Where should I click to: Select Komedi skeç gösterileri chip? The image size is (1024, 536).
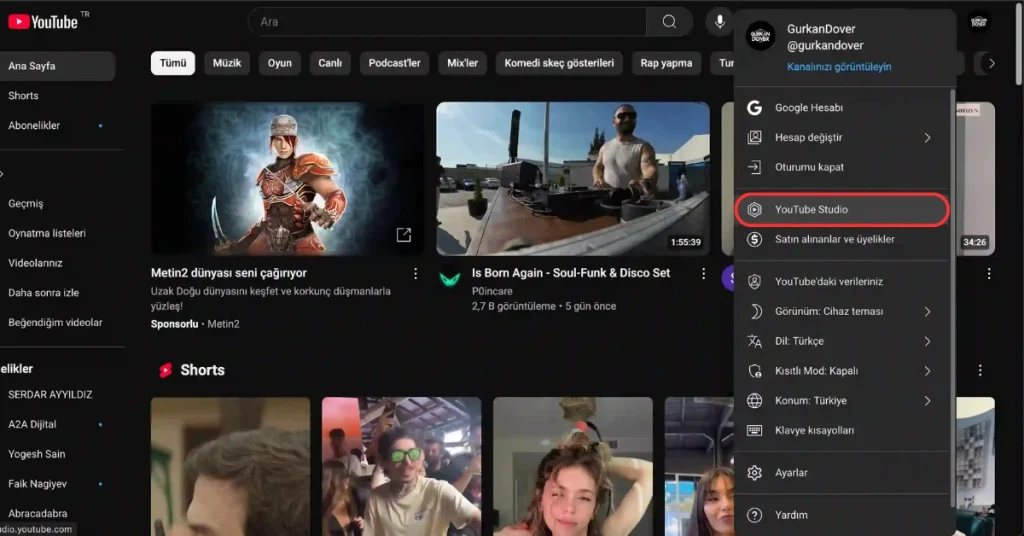pos(559,63)
